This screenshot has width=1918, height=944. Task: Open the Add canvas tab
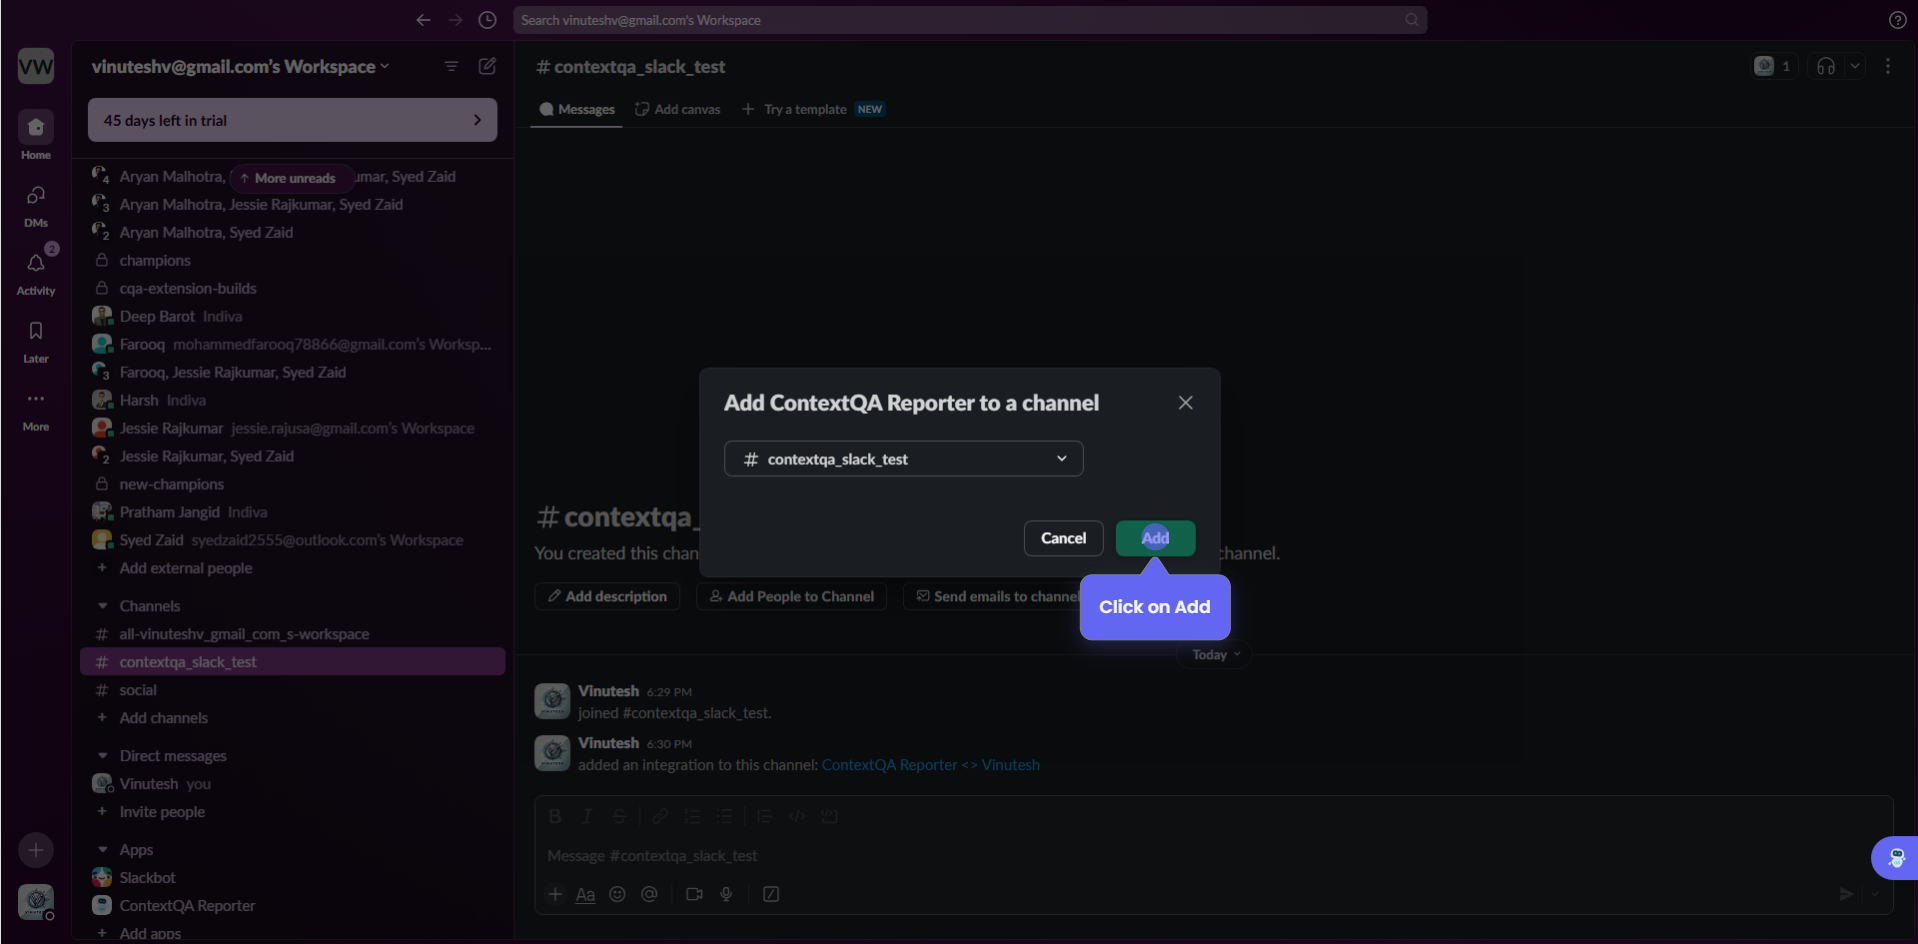coord(678,109)
